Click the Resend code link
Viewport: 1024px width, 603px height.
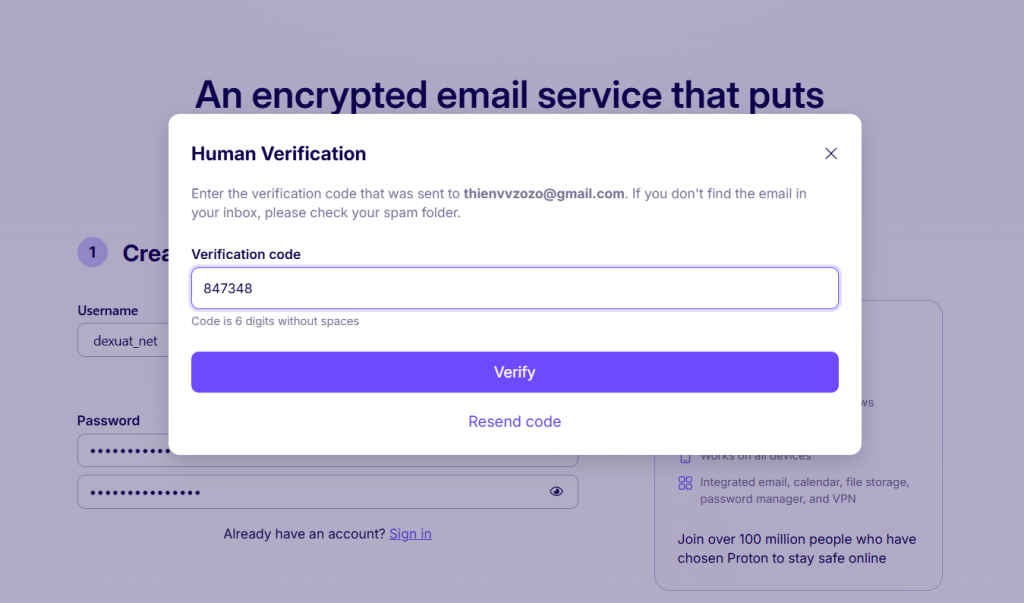pyautogui.click(x=514, y=422)
